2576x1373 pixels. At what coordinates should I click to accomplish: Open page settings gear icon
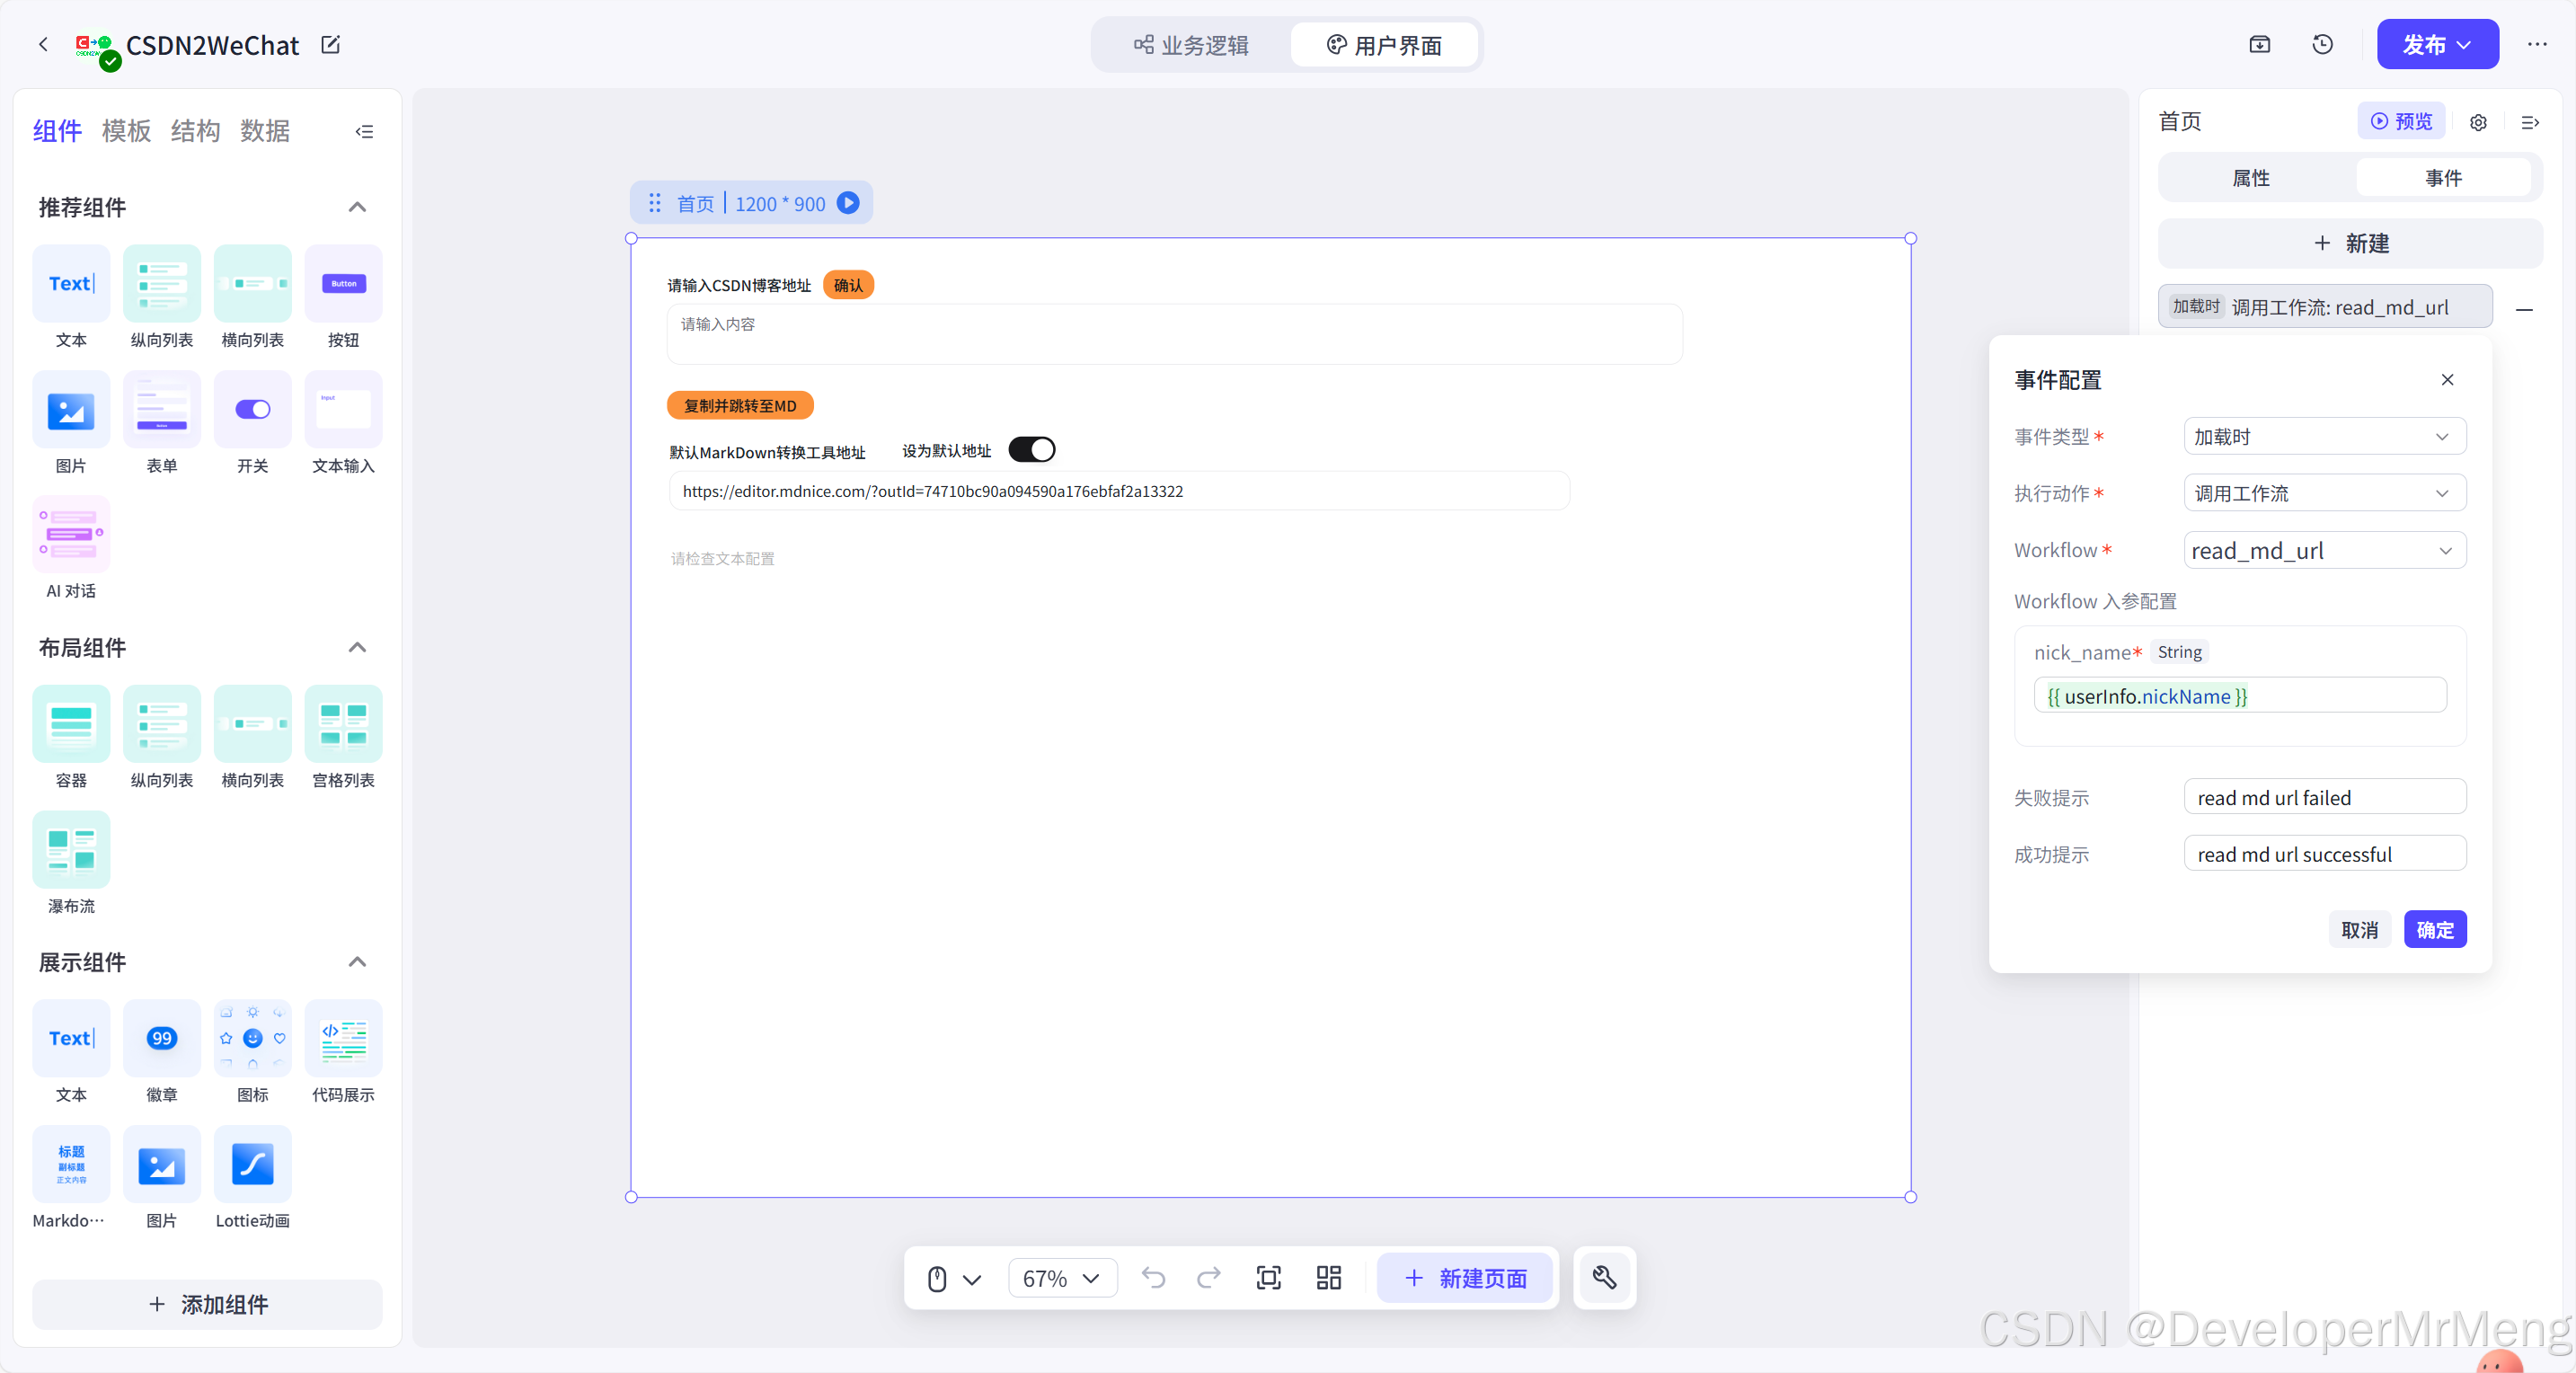pos(2477,122)
